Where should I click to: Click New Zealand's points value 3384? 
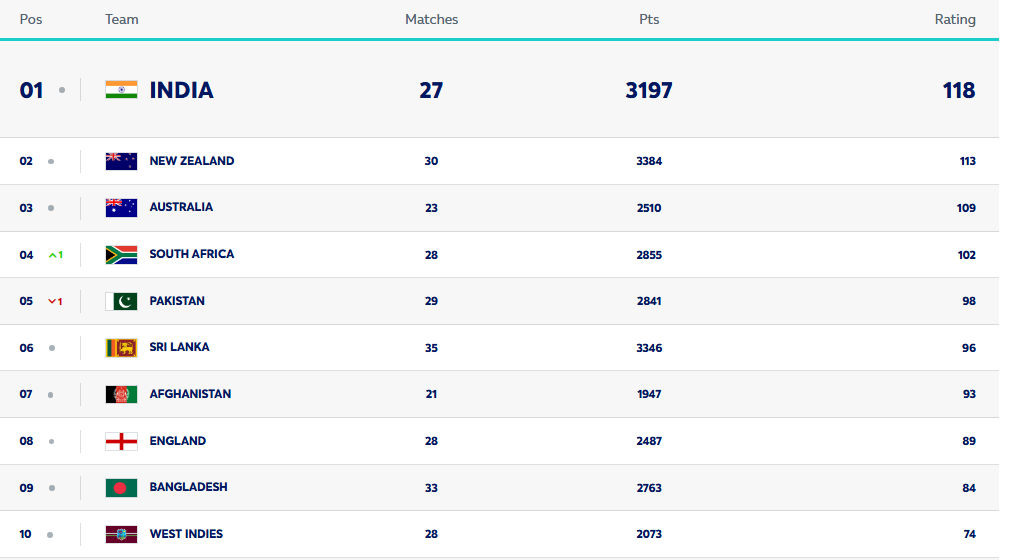pyautogui.click(x=649, y=161)
